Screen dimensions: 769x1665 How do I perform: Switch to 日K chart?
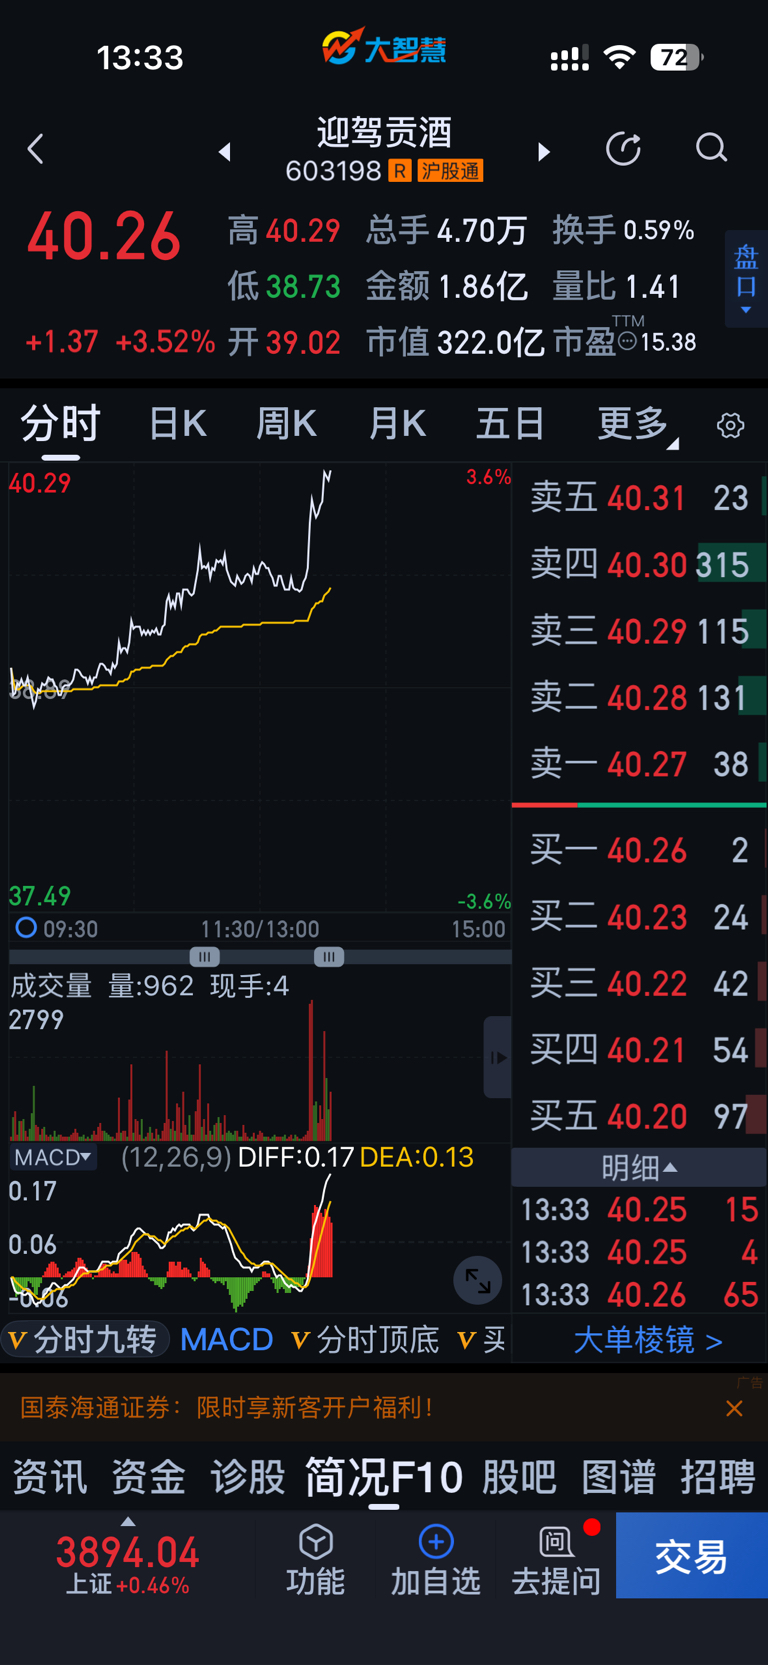tap(177, 425)
